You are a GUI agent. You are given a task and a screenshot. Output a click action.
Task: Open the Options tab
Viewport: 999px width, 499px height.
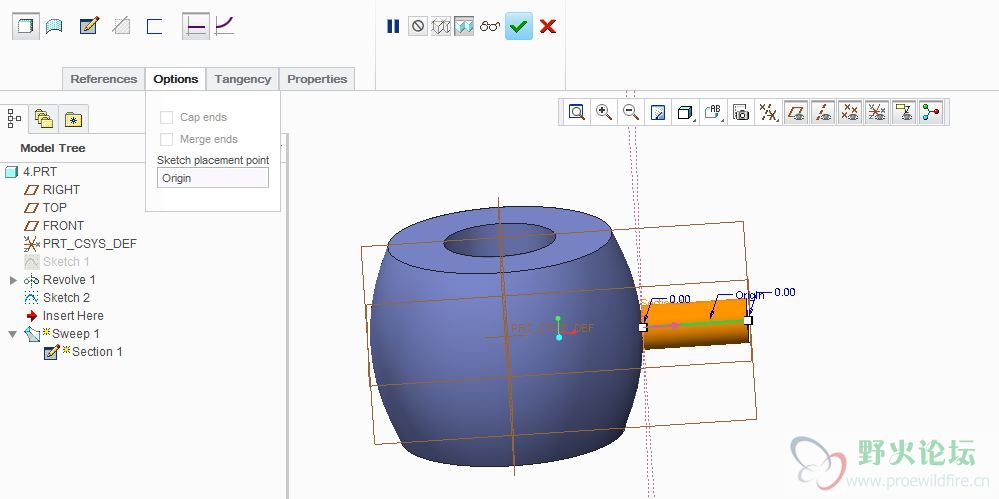point(176,79)
